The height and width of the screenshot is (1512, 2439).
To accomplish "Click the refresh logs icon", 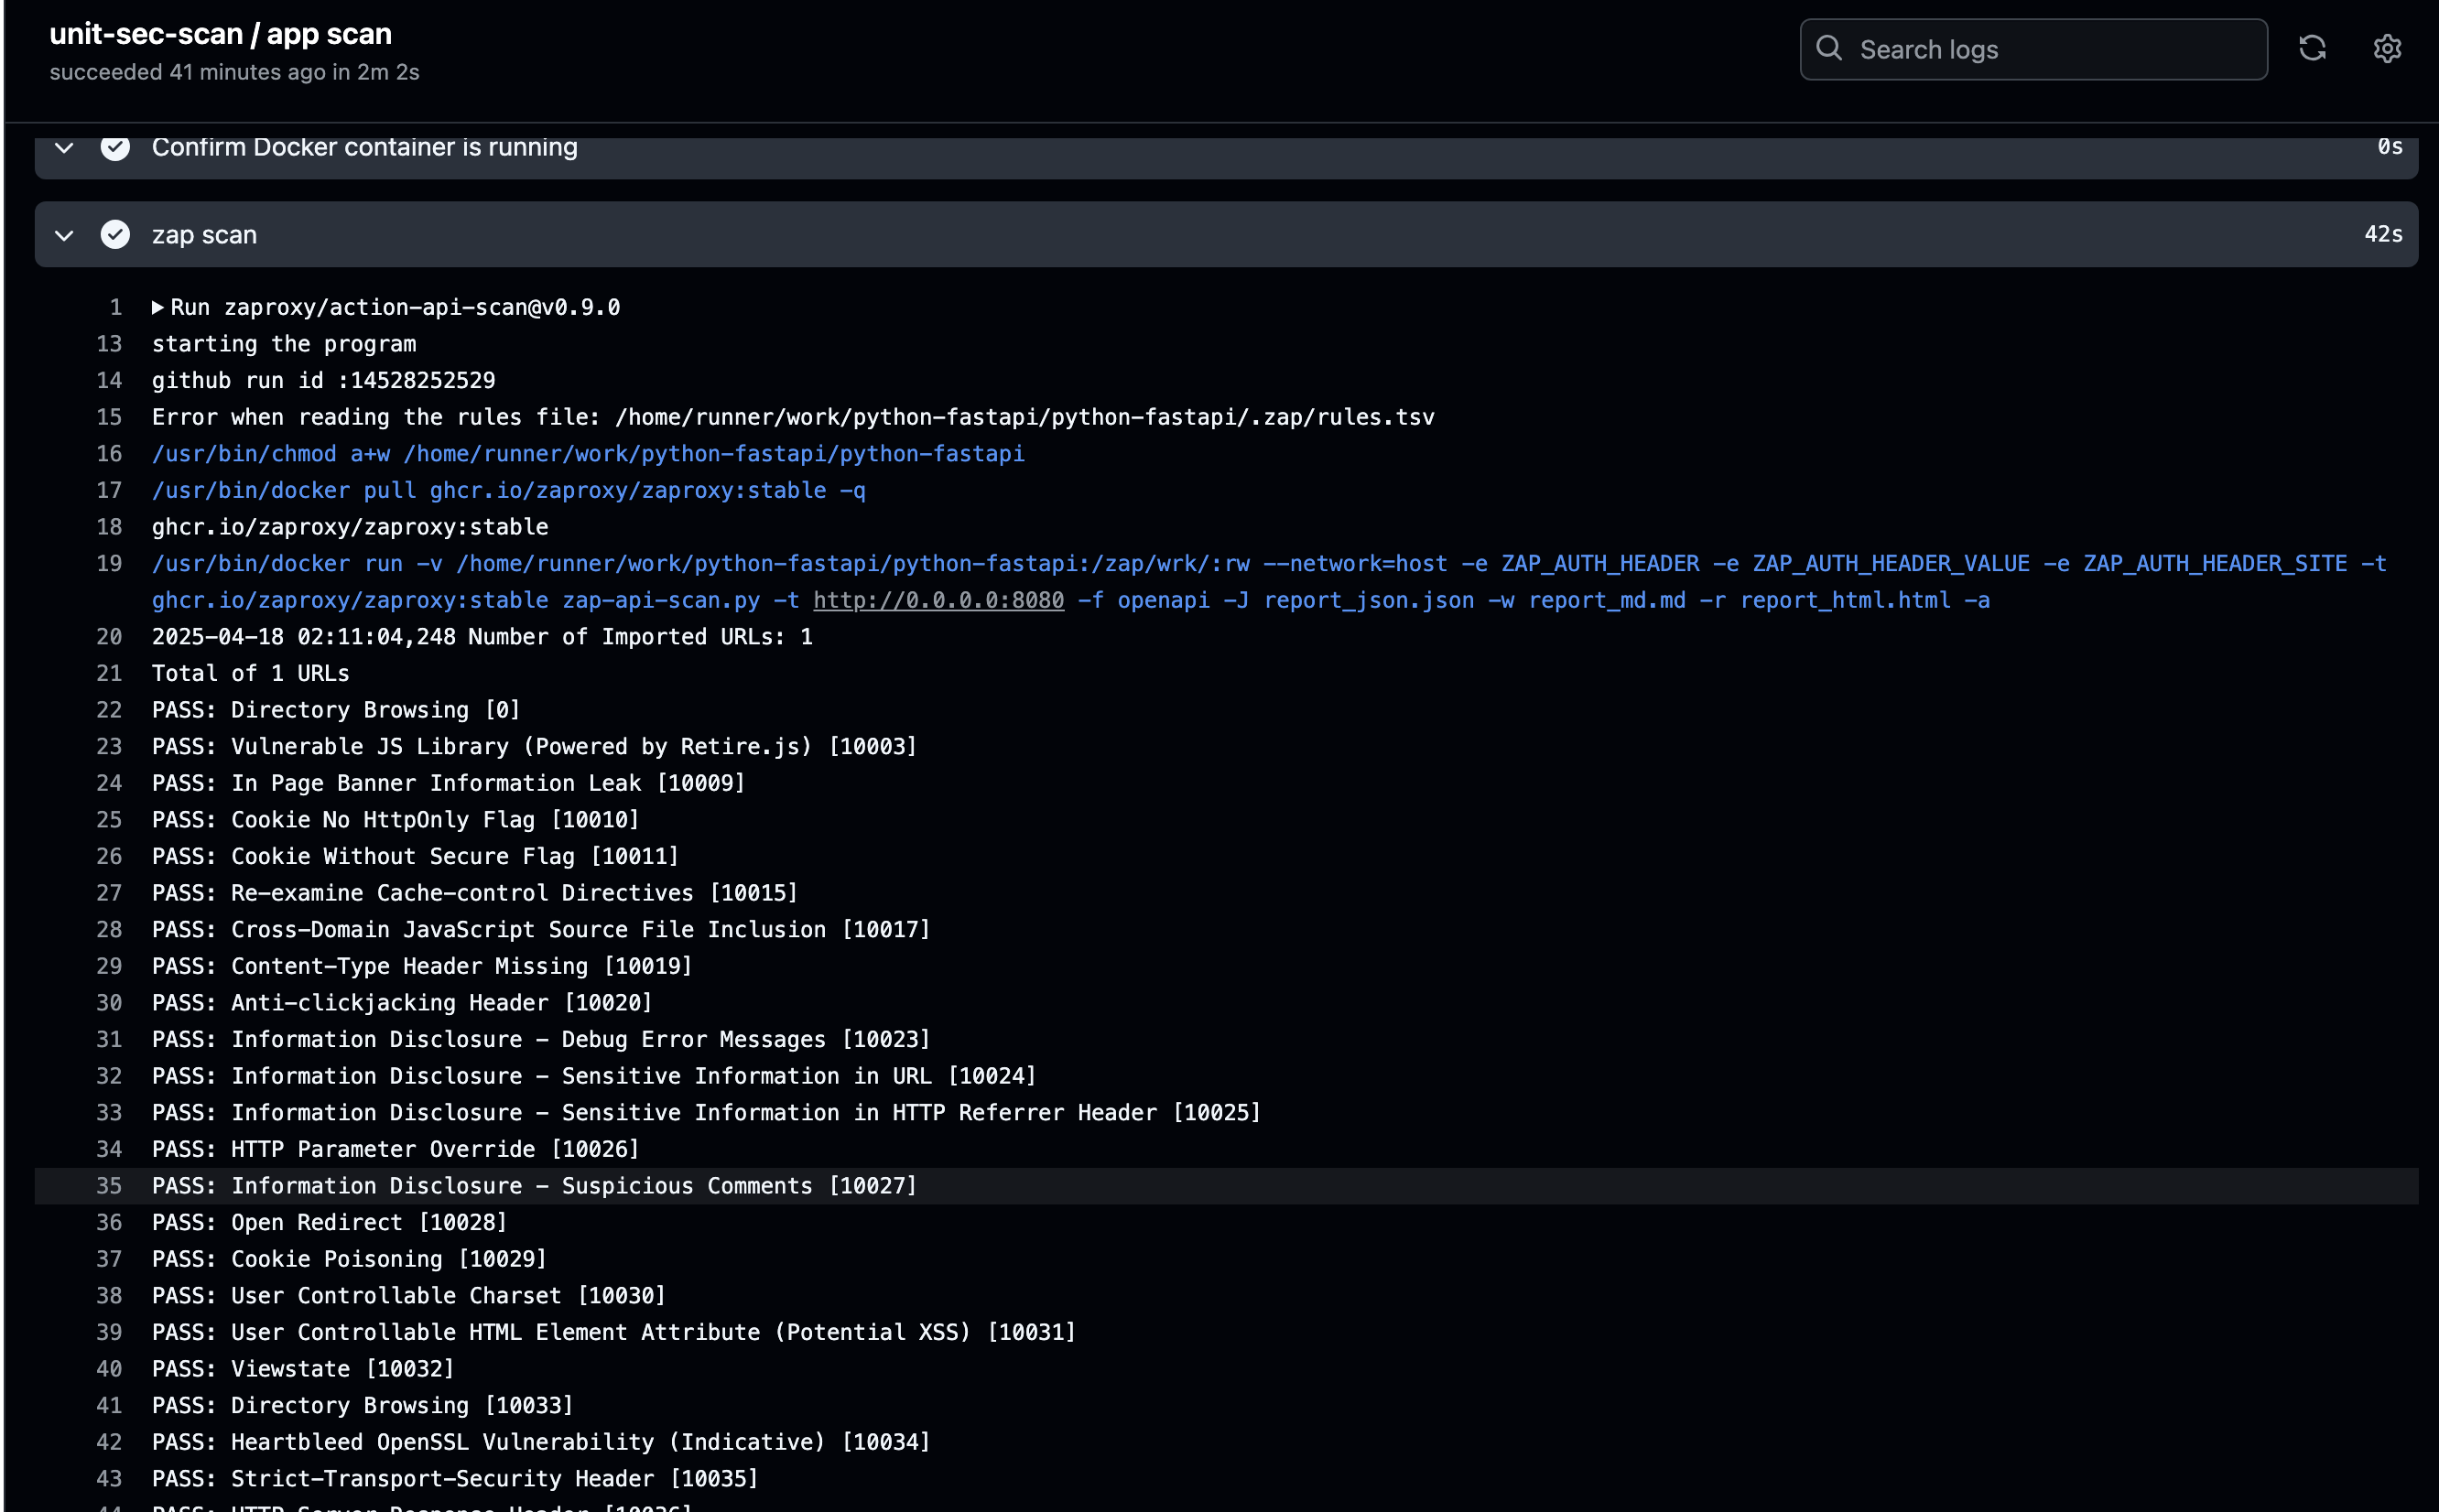I will [2312, 48].
